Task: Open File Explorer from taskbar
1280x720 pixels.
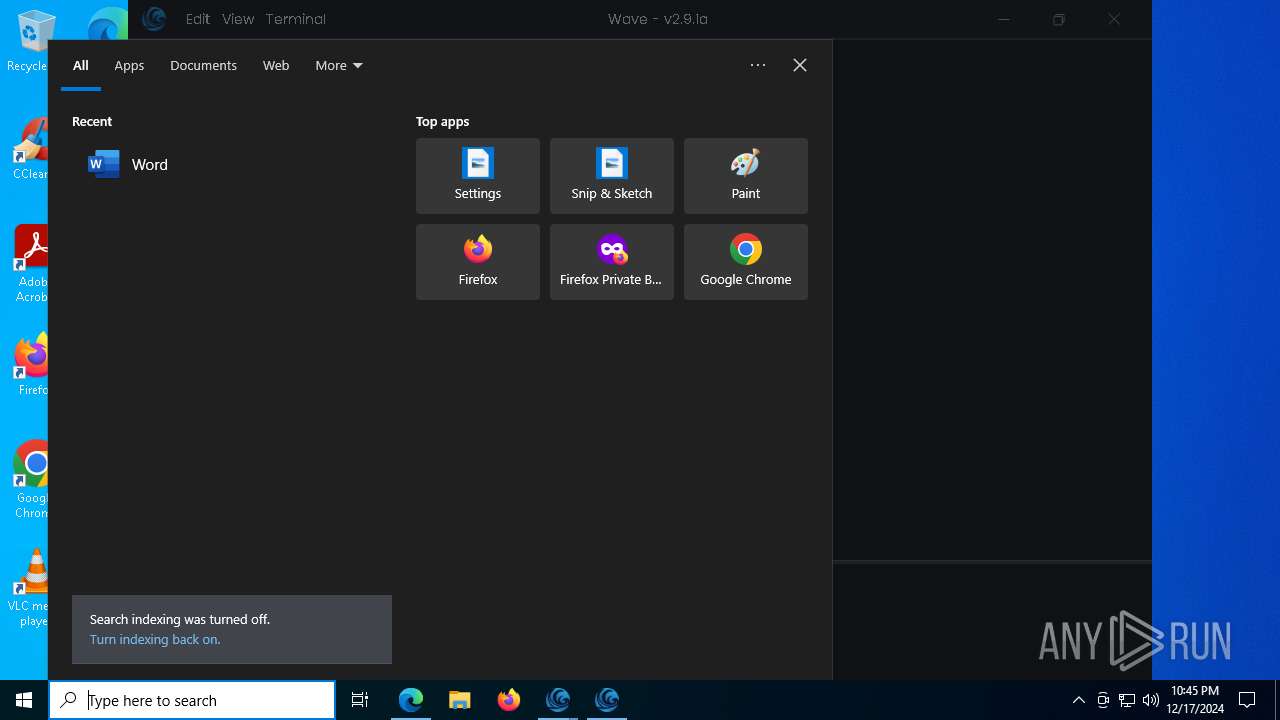Action: tap(460, 700)
